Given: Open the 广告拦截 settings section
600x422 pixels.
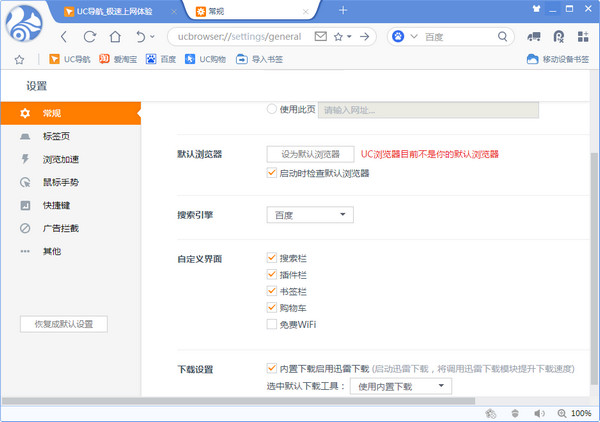Looking at the screenshot, I should pos(59,228).
